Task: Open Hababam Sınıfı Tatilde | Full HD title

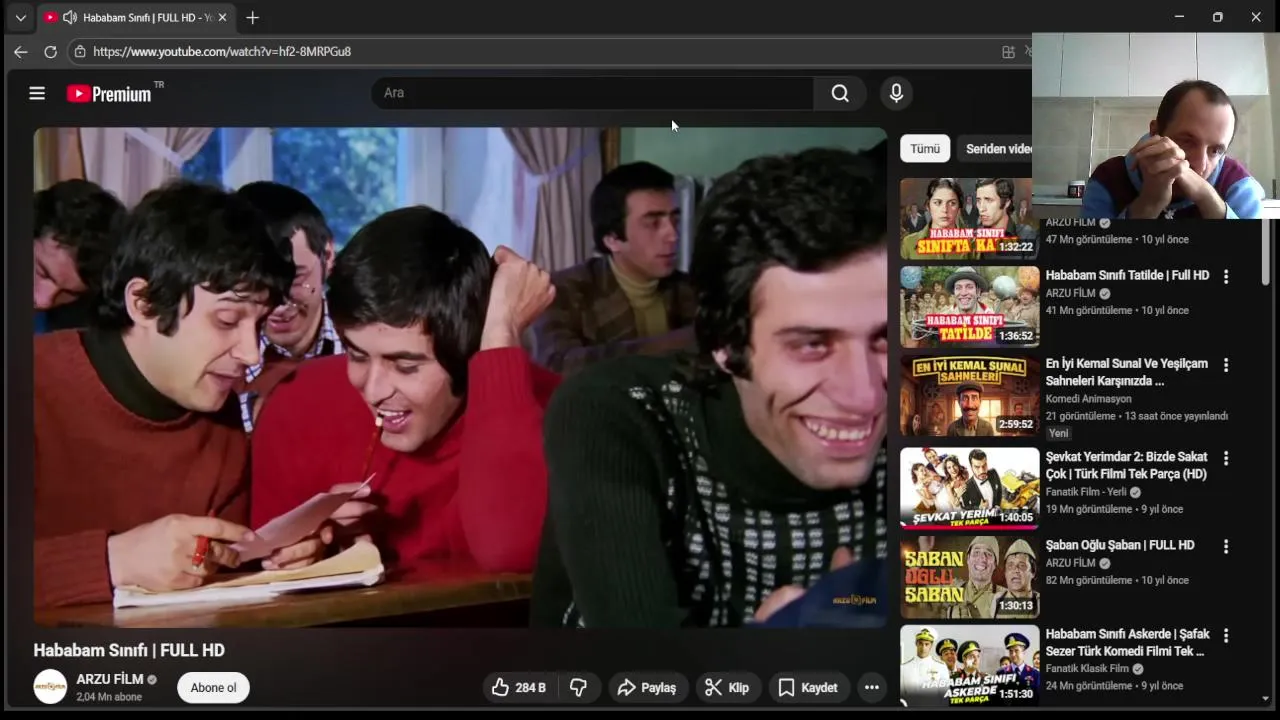Action: tap(1127, 275)
